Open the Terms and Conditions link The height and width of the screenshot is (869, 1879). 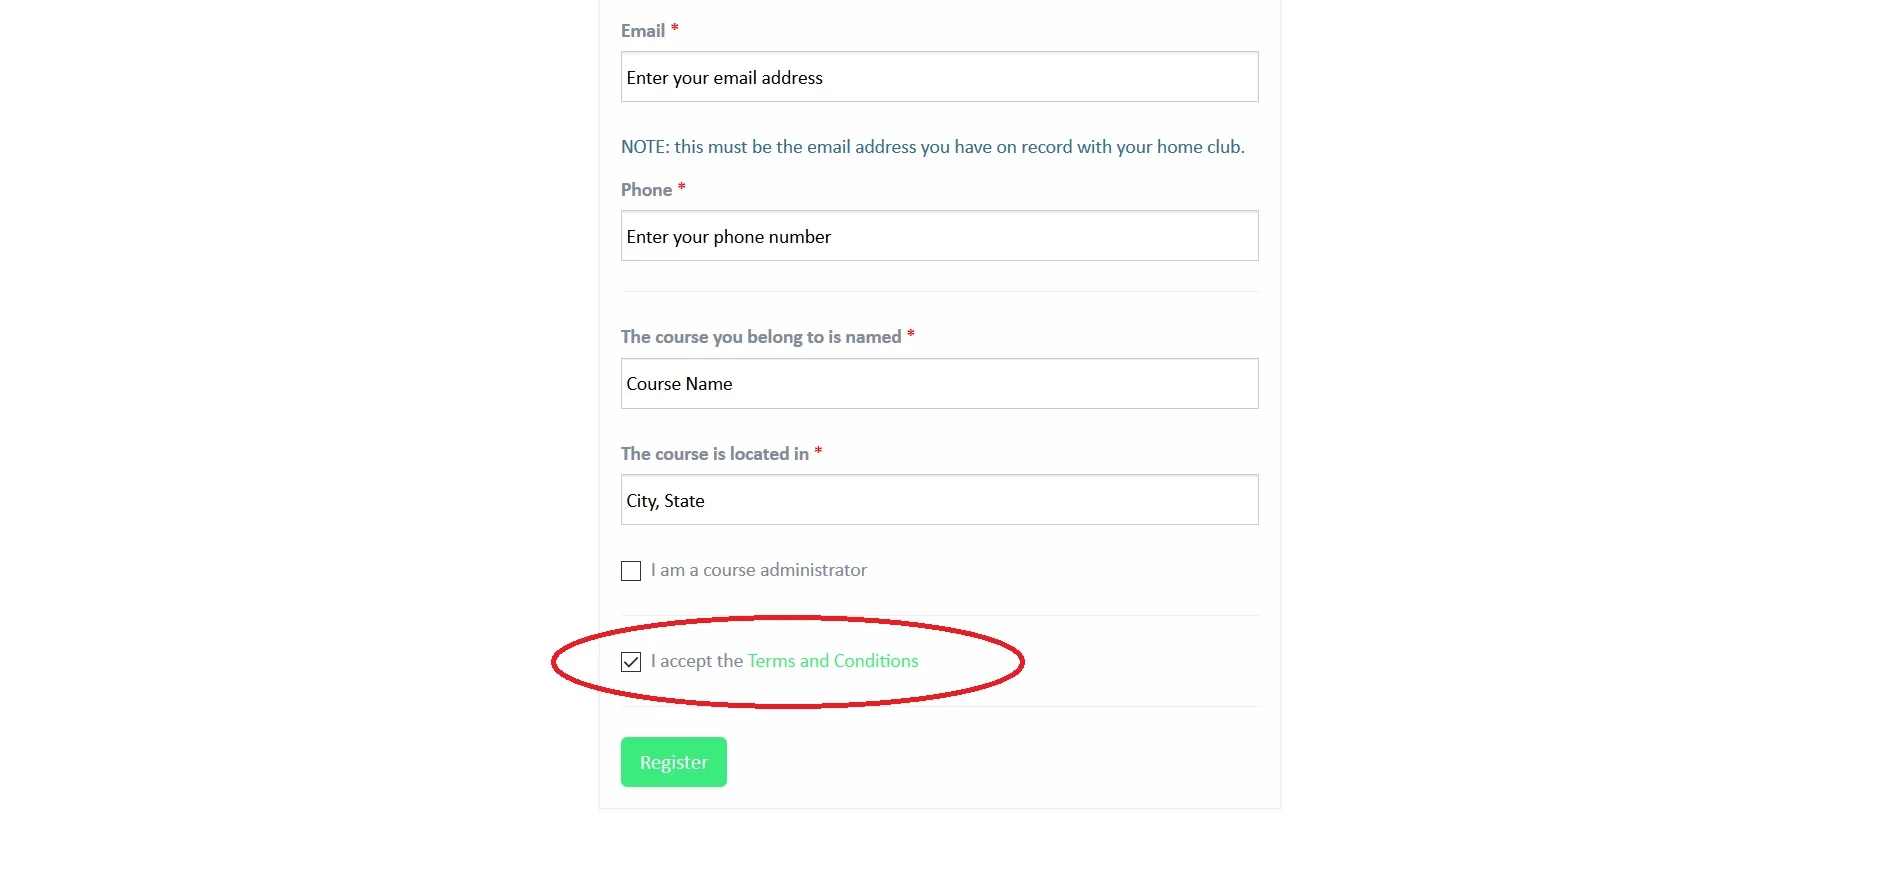(833, 661)
